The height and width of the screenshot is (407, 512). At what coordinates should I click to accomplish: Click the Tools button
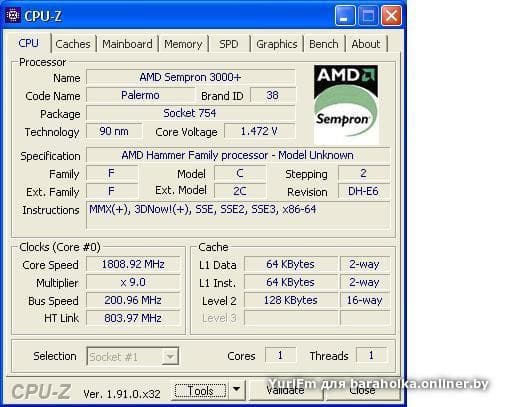[x=200, y=390]
